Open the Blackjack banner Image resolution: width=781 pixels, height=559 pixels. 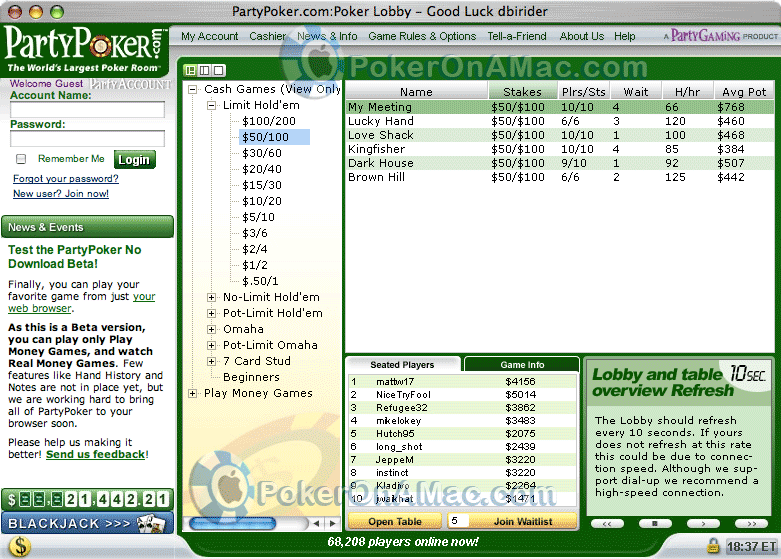coord(87,523)
